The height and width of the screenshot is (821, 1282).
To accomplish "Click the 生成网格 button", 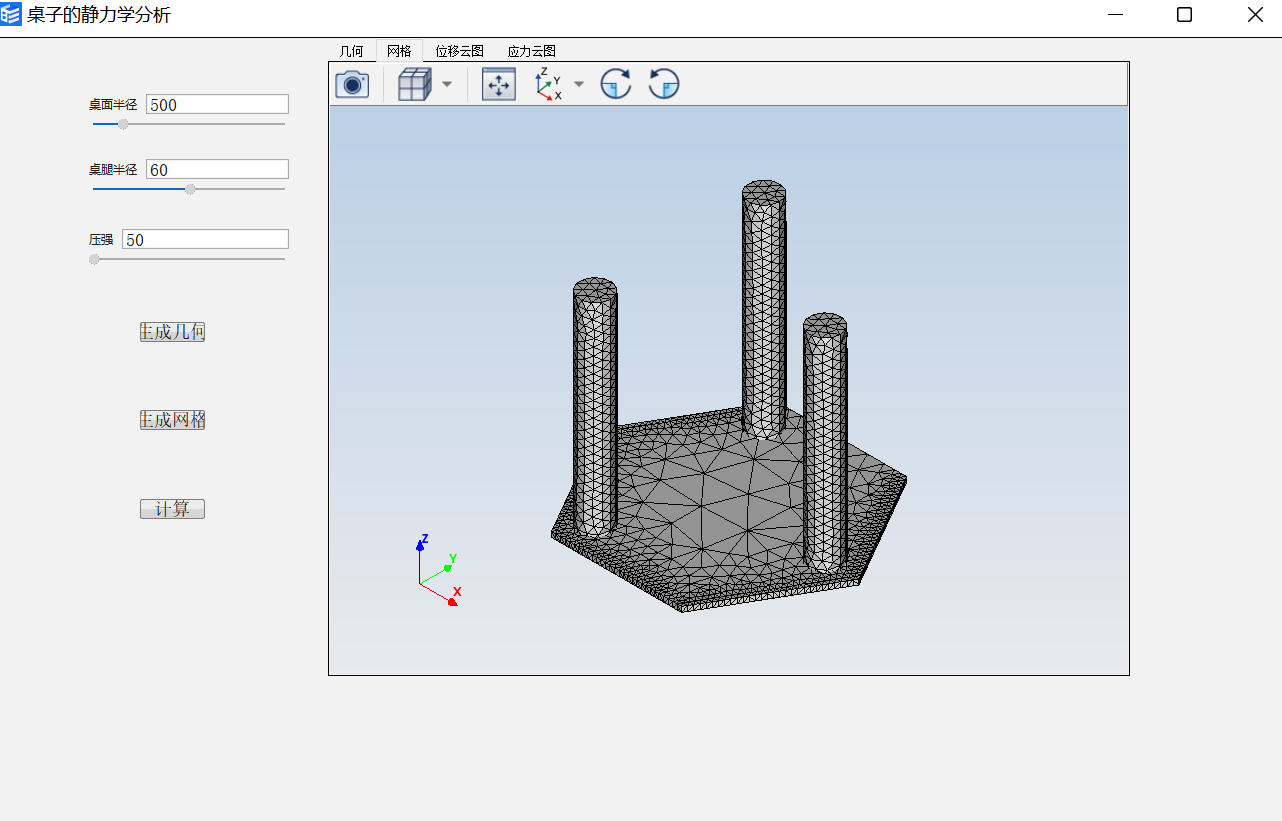I will pos(172,420).
